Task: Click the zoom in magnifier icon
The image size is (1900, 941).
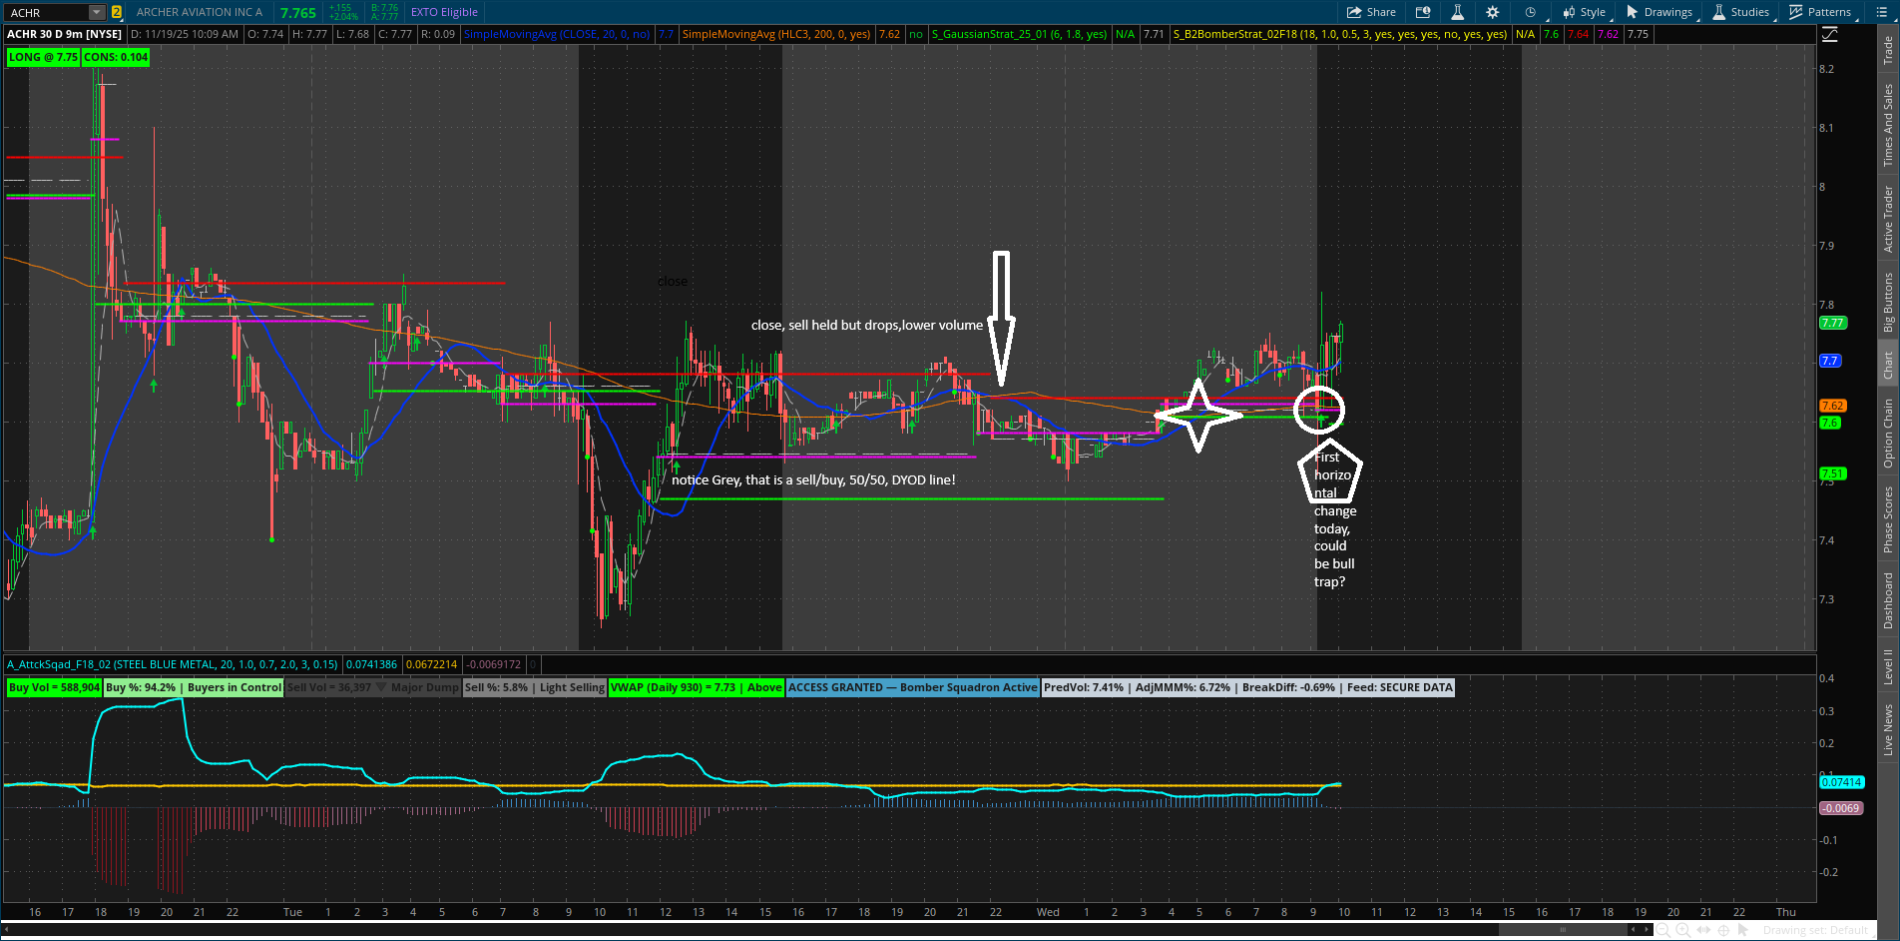Action: click(x=1682, y=930)
